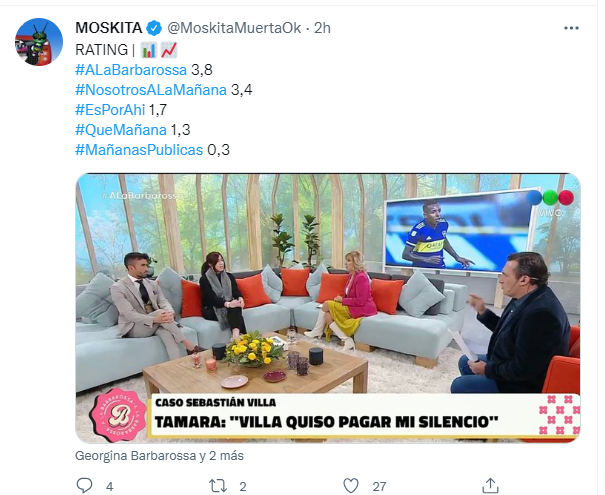Viewport: 605px width, 495px height.
Task: Retweet using the retweet arrows icon
Action: (218, 486)
